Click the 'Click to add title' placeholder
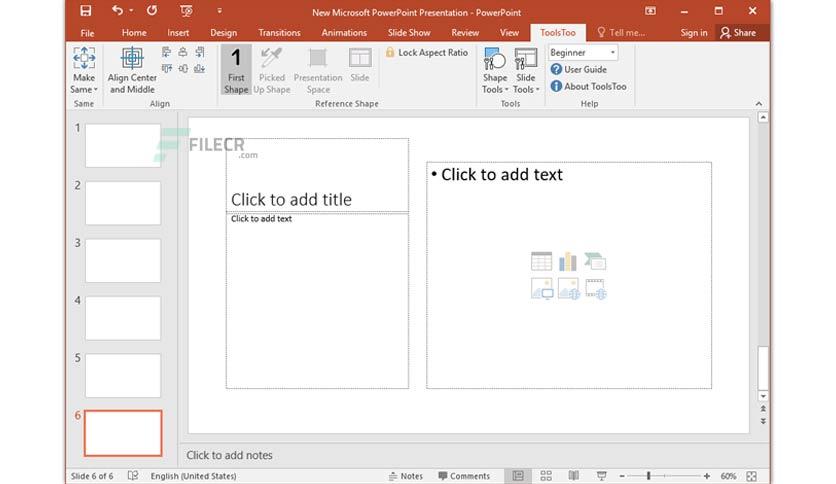The width and height of the screenshot is (836, 484). coord(317,175)
